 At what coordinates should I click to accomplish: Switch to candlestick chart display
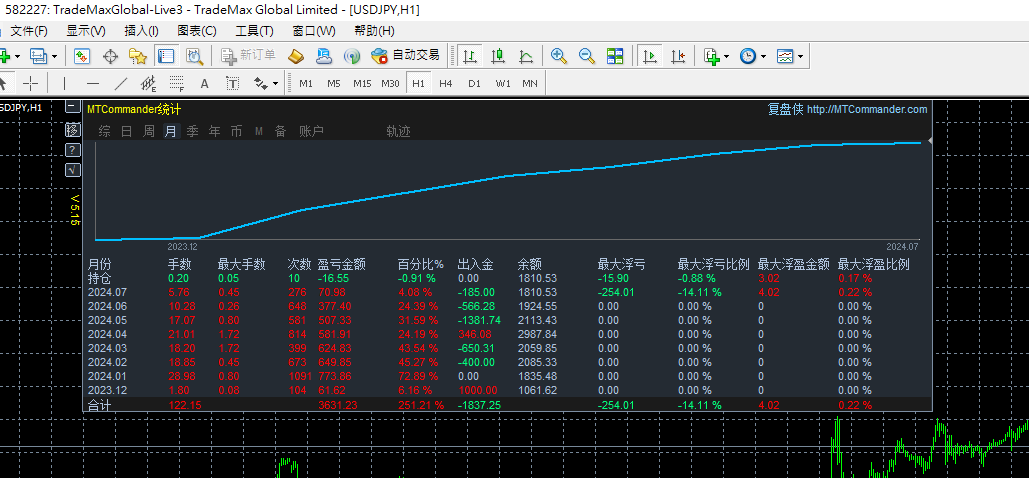tap(497, 56)
